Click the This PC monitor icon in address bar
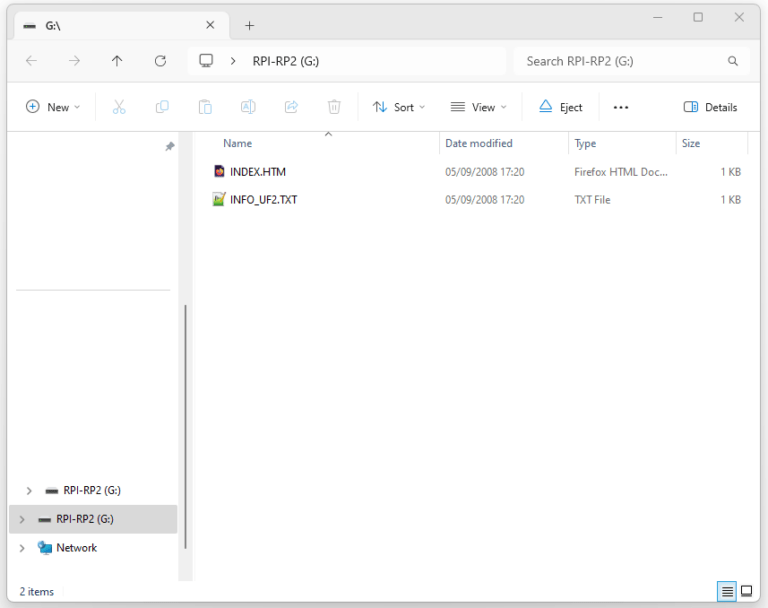Viewport: 768px width, 608px height. point(206,61)
